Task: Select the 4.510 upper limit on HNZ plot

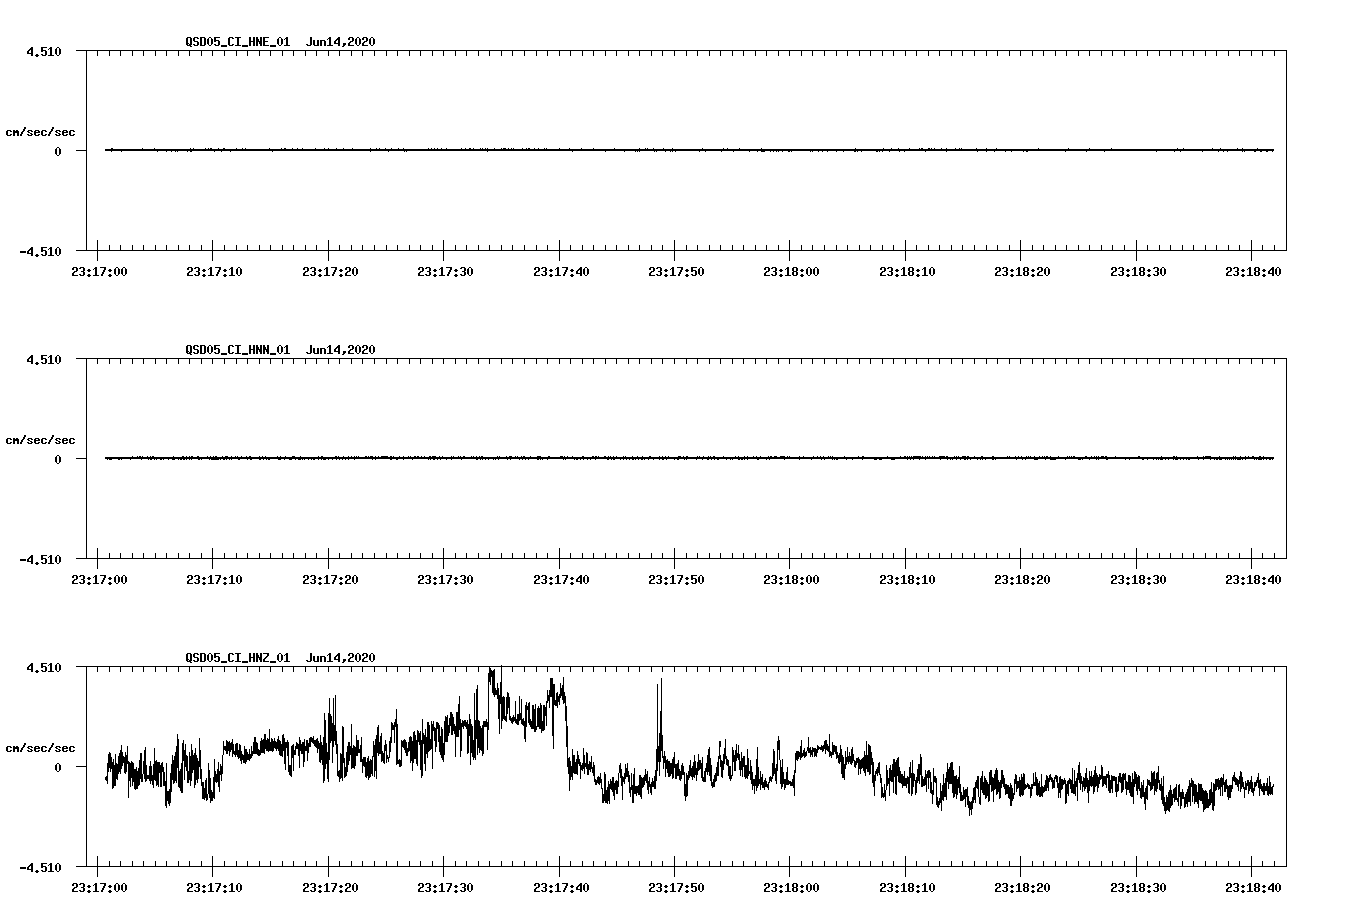Action: 44,667
